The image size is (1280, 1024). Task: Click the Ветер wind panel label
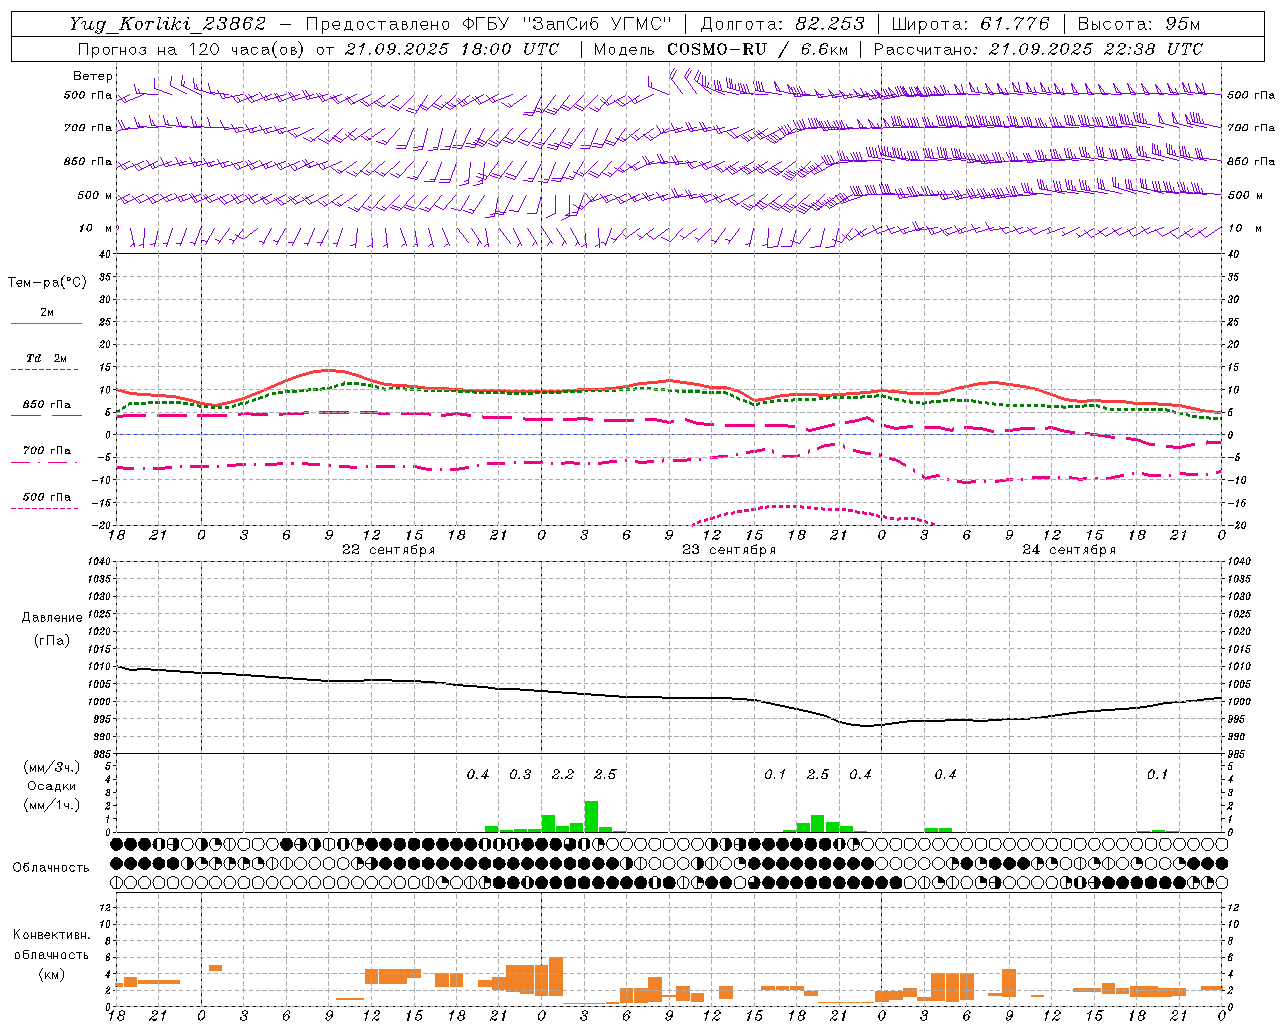click(93, 76)
